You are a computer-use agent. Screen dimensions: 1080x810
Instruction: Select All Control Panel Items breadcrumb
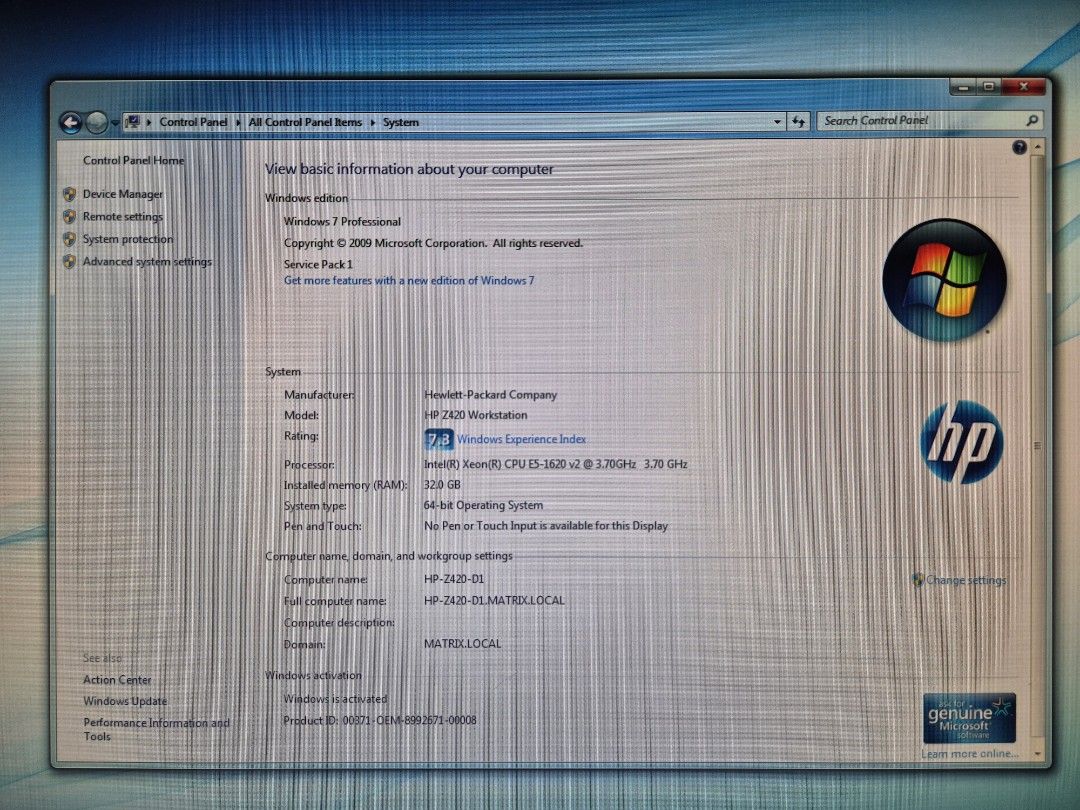pos(305,122)
